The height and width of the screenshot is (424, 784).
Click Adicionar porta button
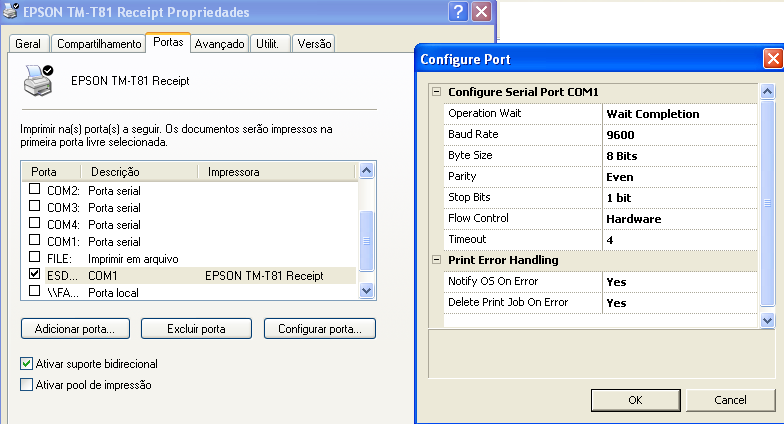click(x=75, y=329)
